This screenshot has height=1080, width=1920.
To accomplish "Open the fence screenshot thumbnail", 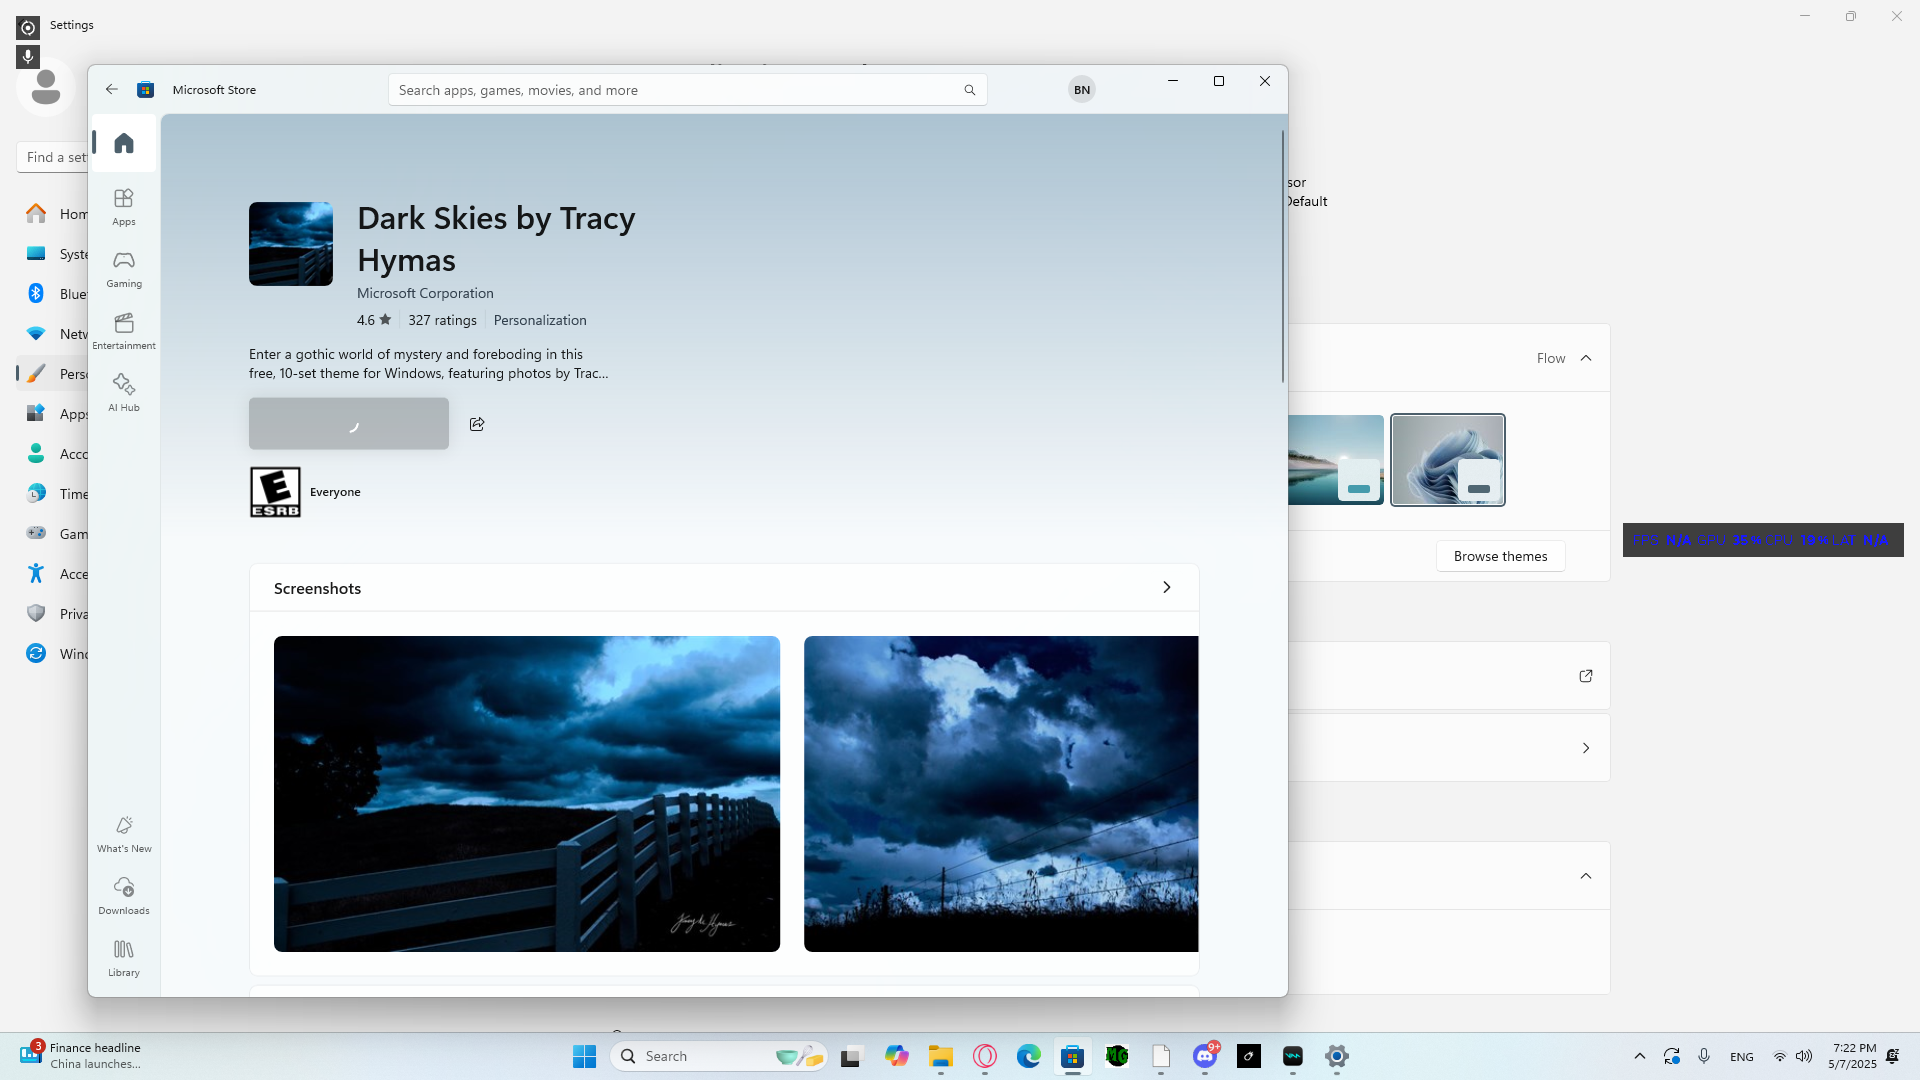I will point(527,793).
